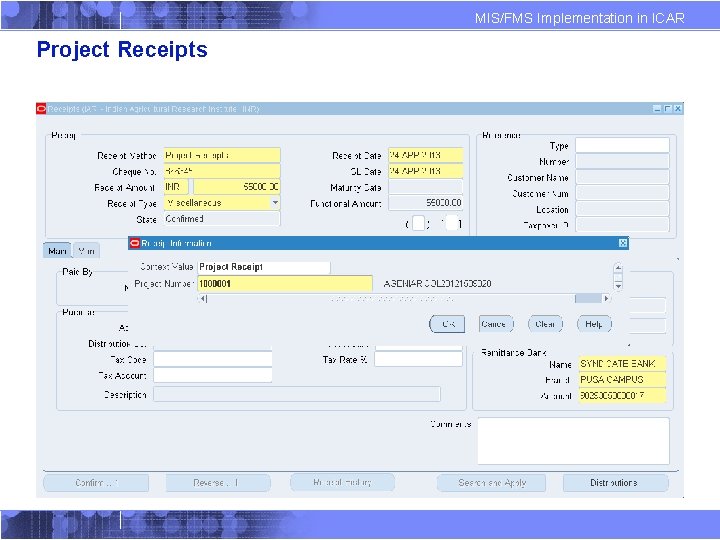The width and height of the screenshot is (720, 540).
Task: Click the right descriptive flexfield bracket box
Action: [452, 223]
